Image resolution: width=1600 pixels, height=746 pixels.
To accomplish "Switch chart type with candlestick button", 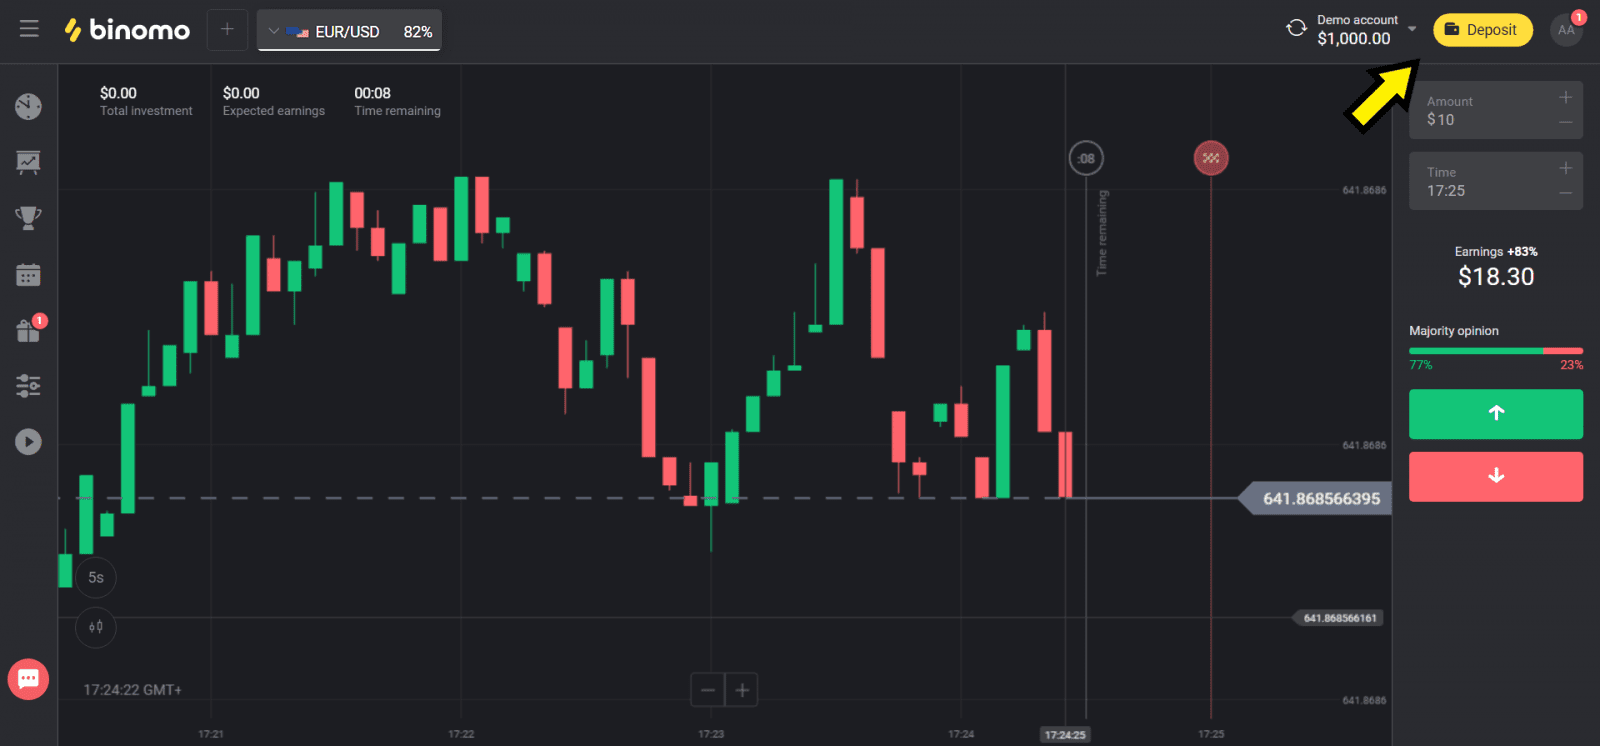I will point(96,627).
